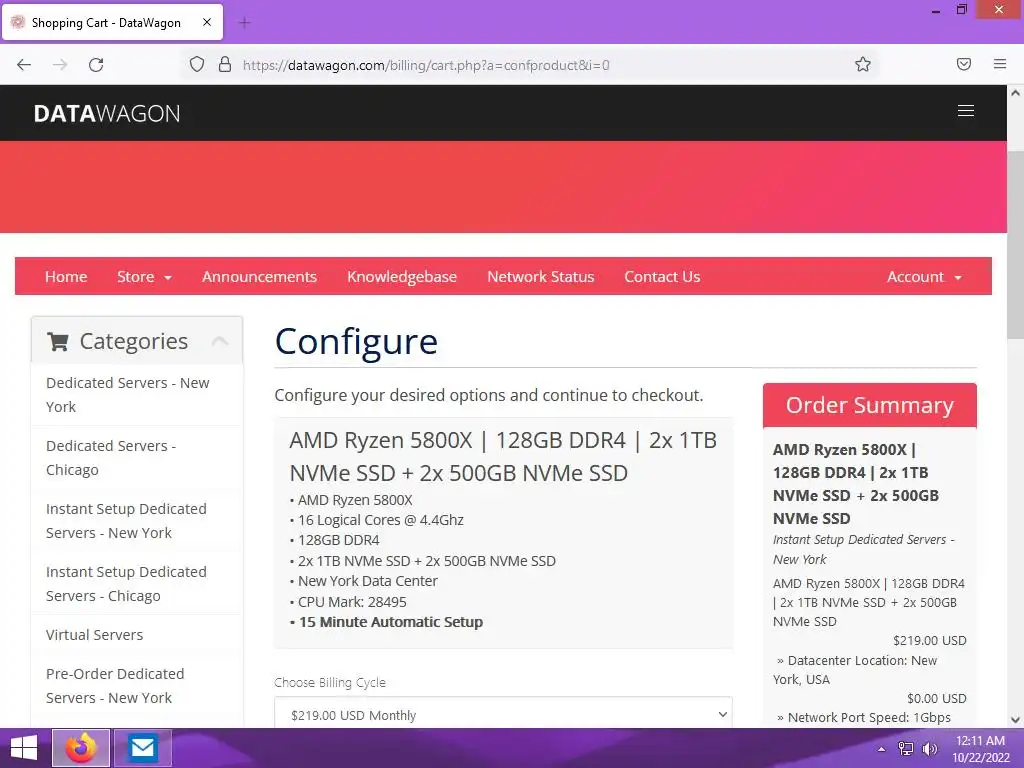
Task: Click the page vertical scrollbar thumb
Action: pos(1015,245)
